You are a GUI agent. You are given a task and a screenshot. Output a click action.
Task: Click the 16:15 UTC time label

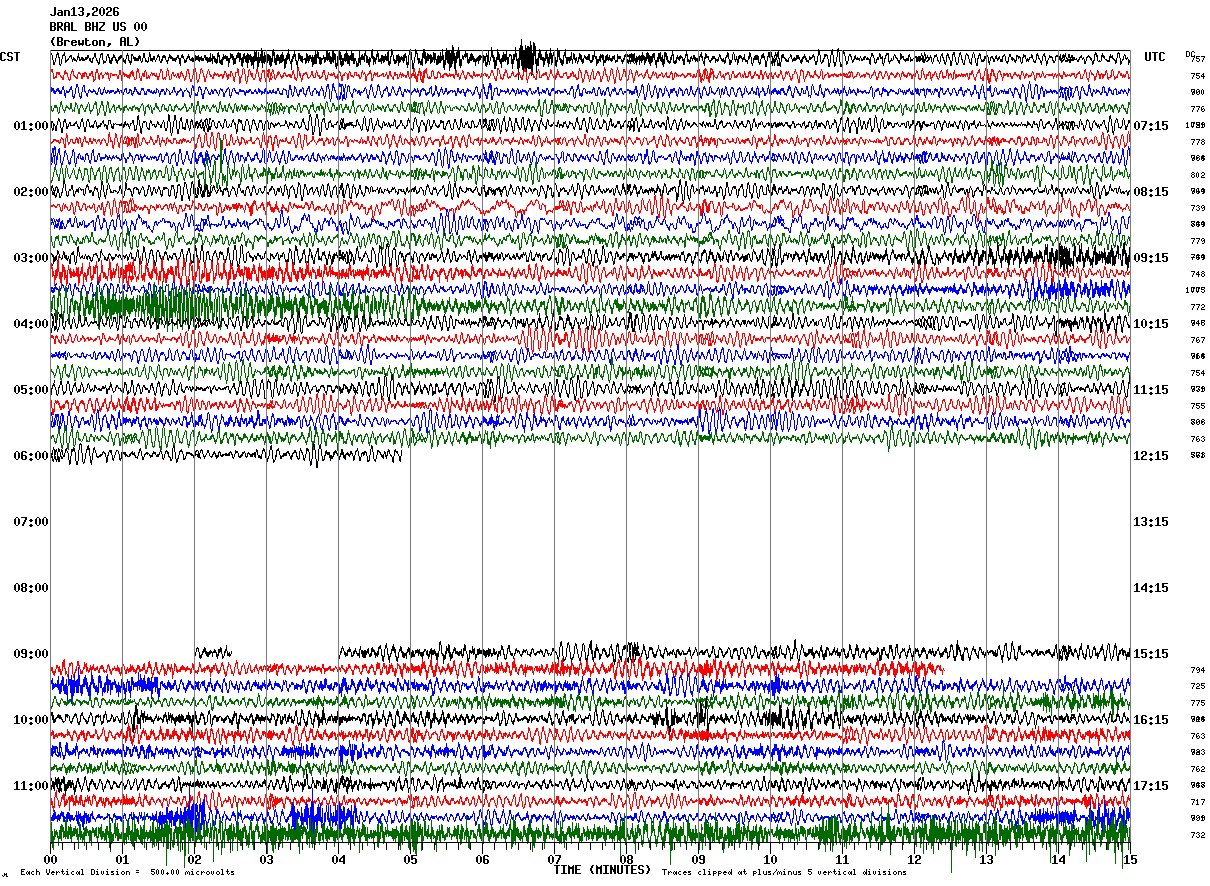1151,720
